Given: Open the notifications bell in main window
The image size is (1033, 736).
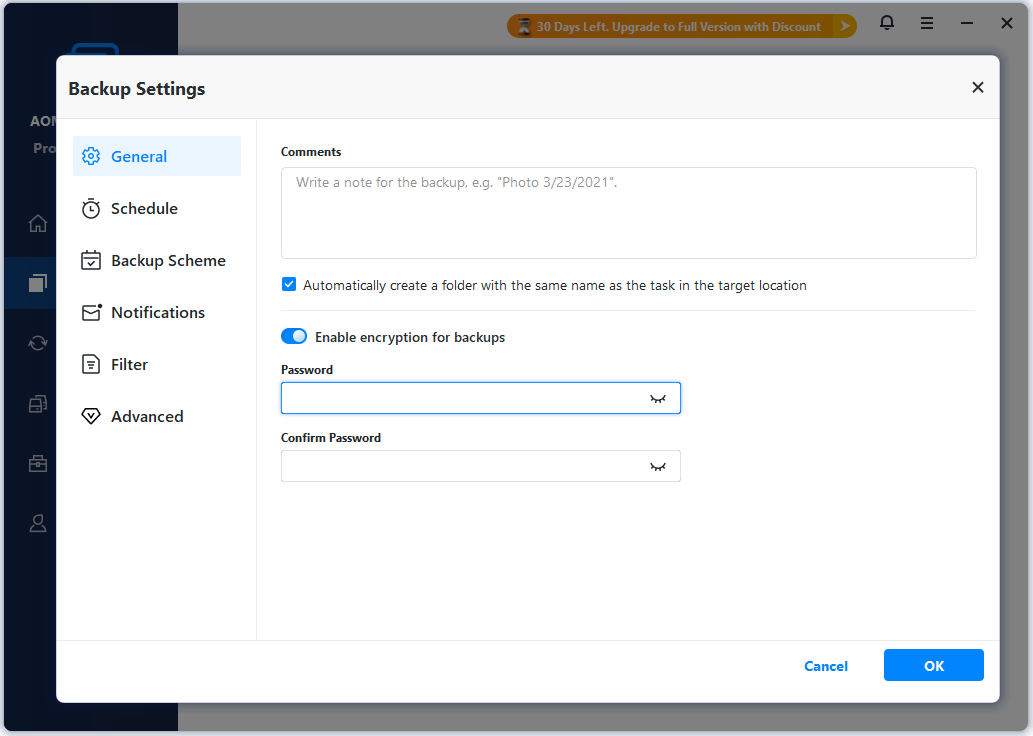Looking at the screenshot, I should pyautogui.click(x=887, y=23).
